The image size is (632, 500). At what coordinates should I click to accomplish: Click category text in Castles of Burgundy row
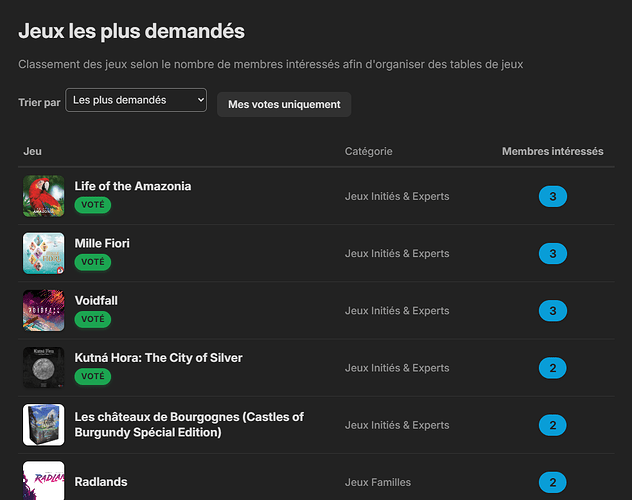coord(397,425)
